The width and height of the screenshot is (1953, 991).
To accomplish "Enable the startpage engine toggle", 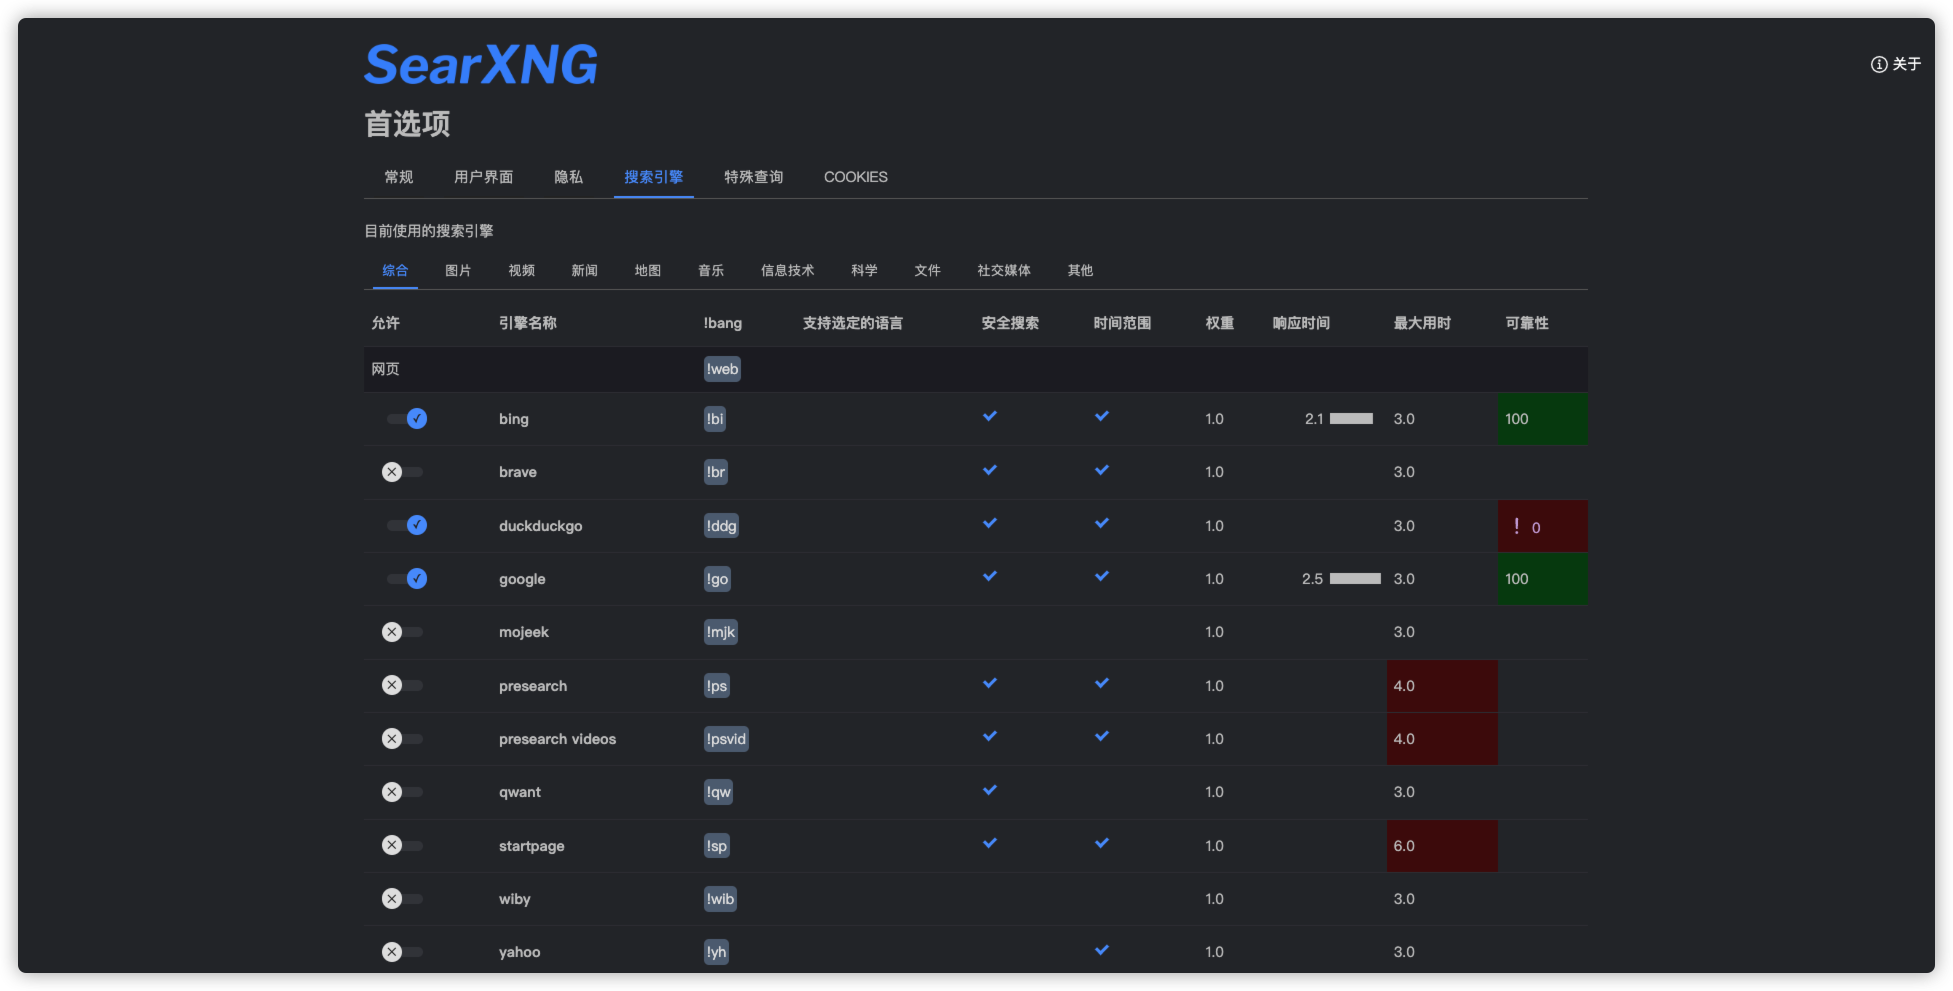I will (402, 845).
